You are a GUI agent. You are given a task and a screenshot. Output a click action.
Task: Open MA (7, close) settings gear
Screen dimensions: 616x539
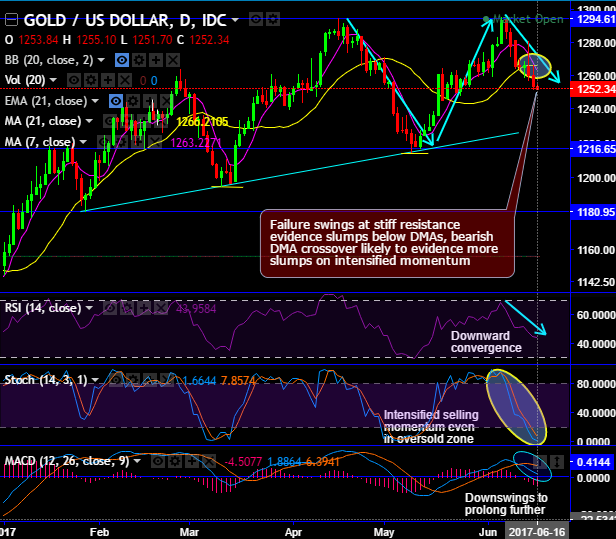click(121, 141)
